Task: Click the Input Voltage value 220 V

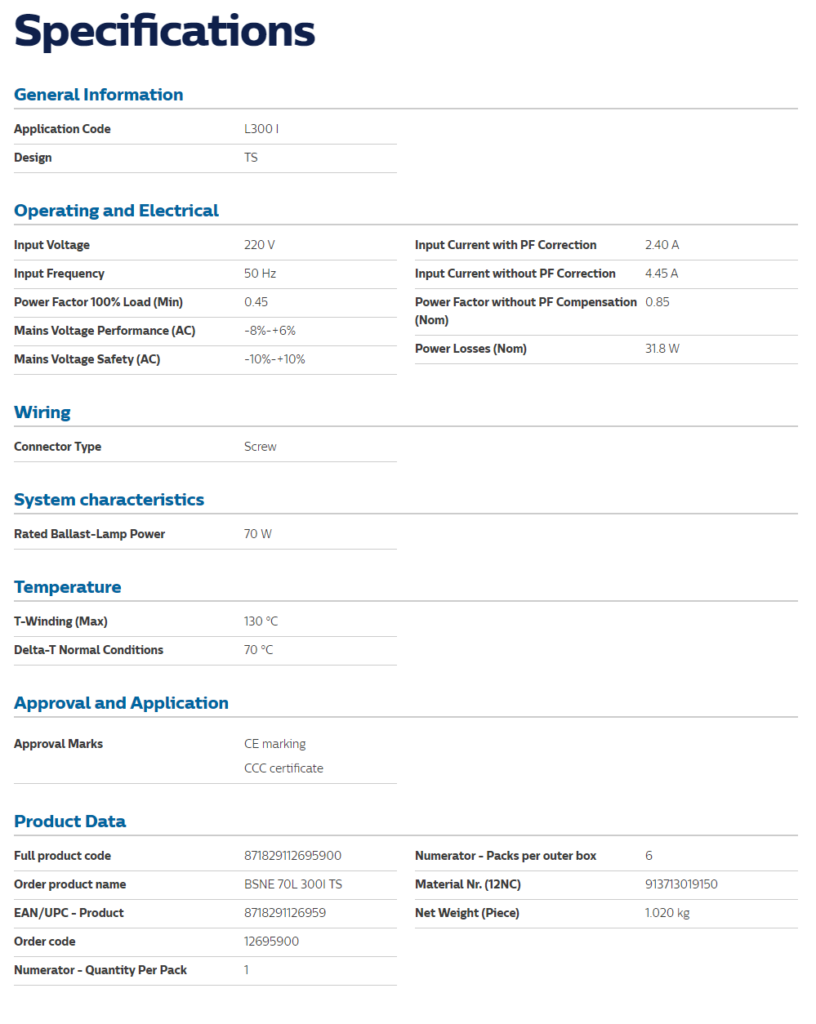Action: coord(259,245)
